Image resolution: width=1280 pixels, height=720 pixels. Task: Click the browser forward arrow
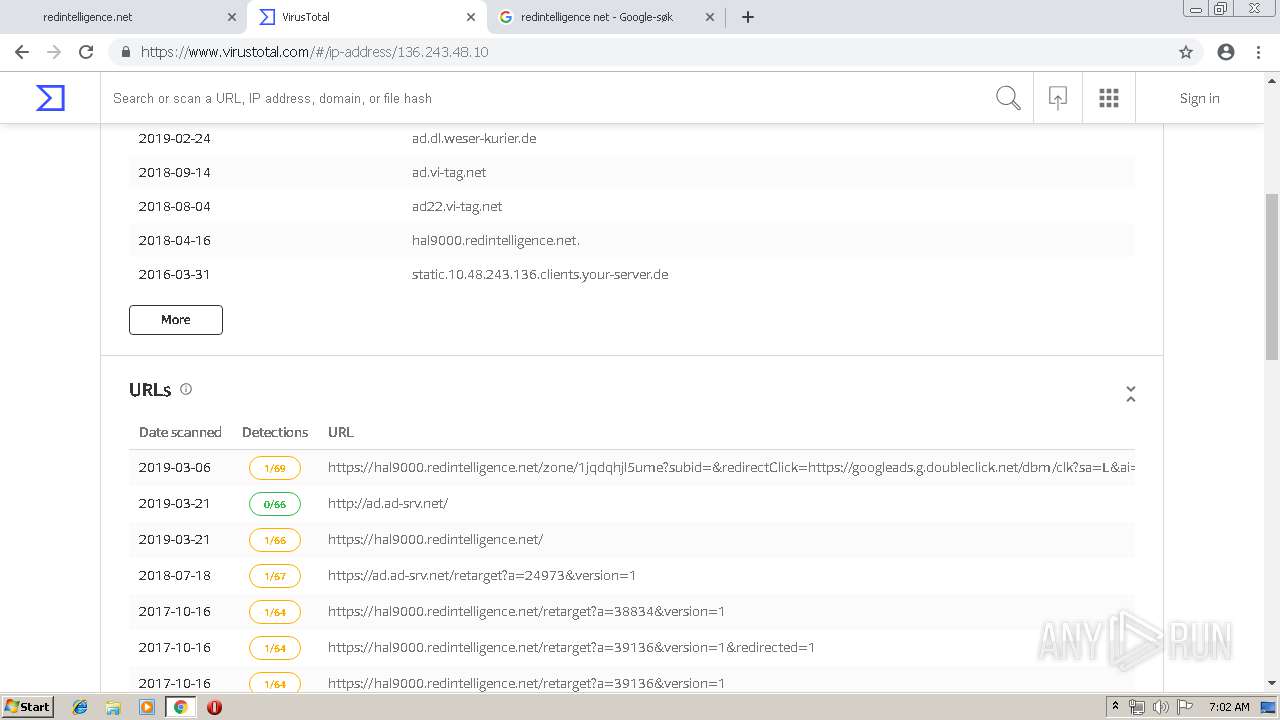coord(54,52)
